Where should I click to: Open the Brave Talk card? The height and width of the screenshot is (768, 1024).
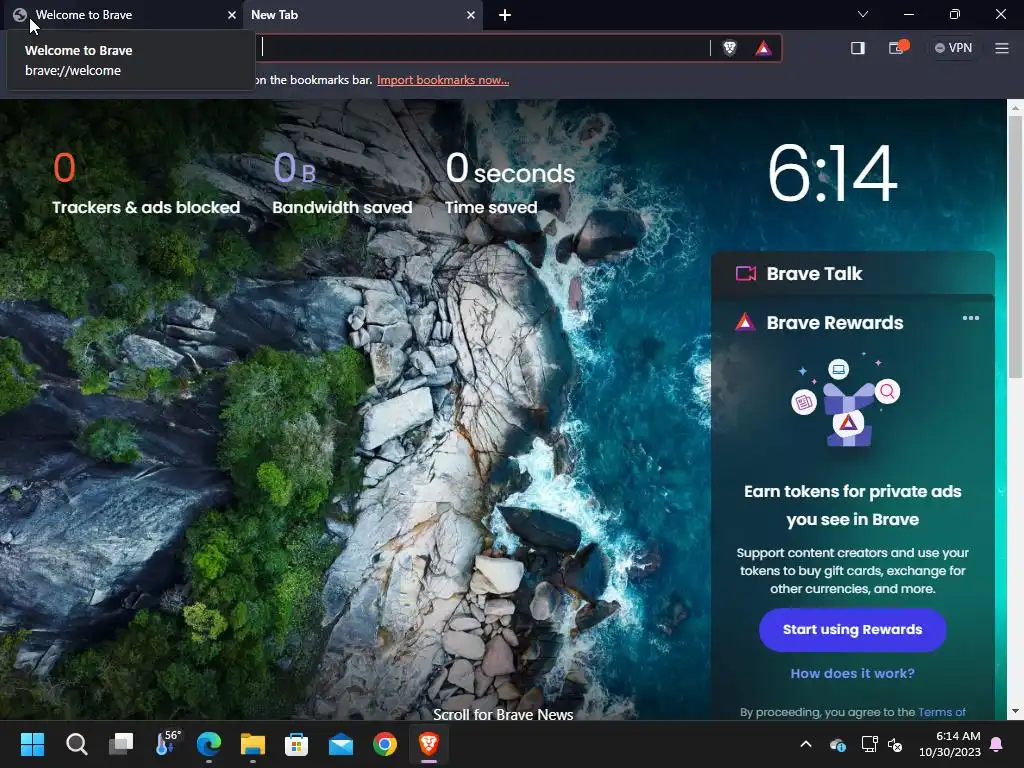(x=852, y=273)
